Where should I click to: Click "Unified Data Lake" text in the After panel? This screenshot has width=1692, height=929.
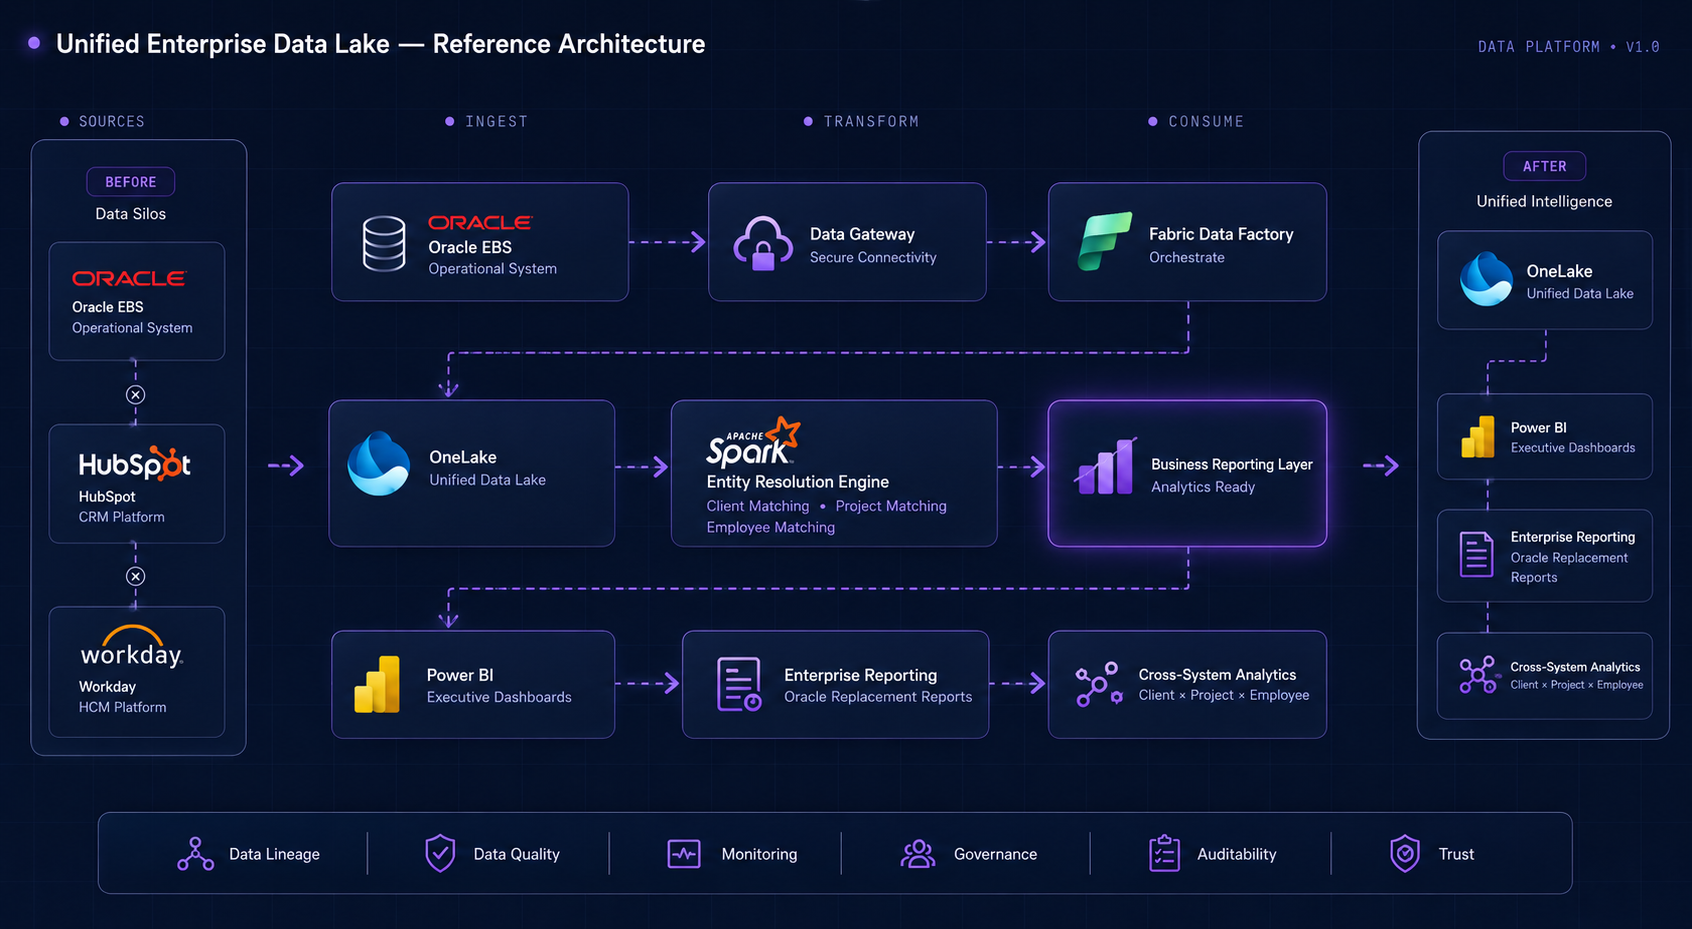point(1579,294)
